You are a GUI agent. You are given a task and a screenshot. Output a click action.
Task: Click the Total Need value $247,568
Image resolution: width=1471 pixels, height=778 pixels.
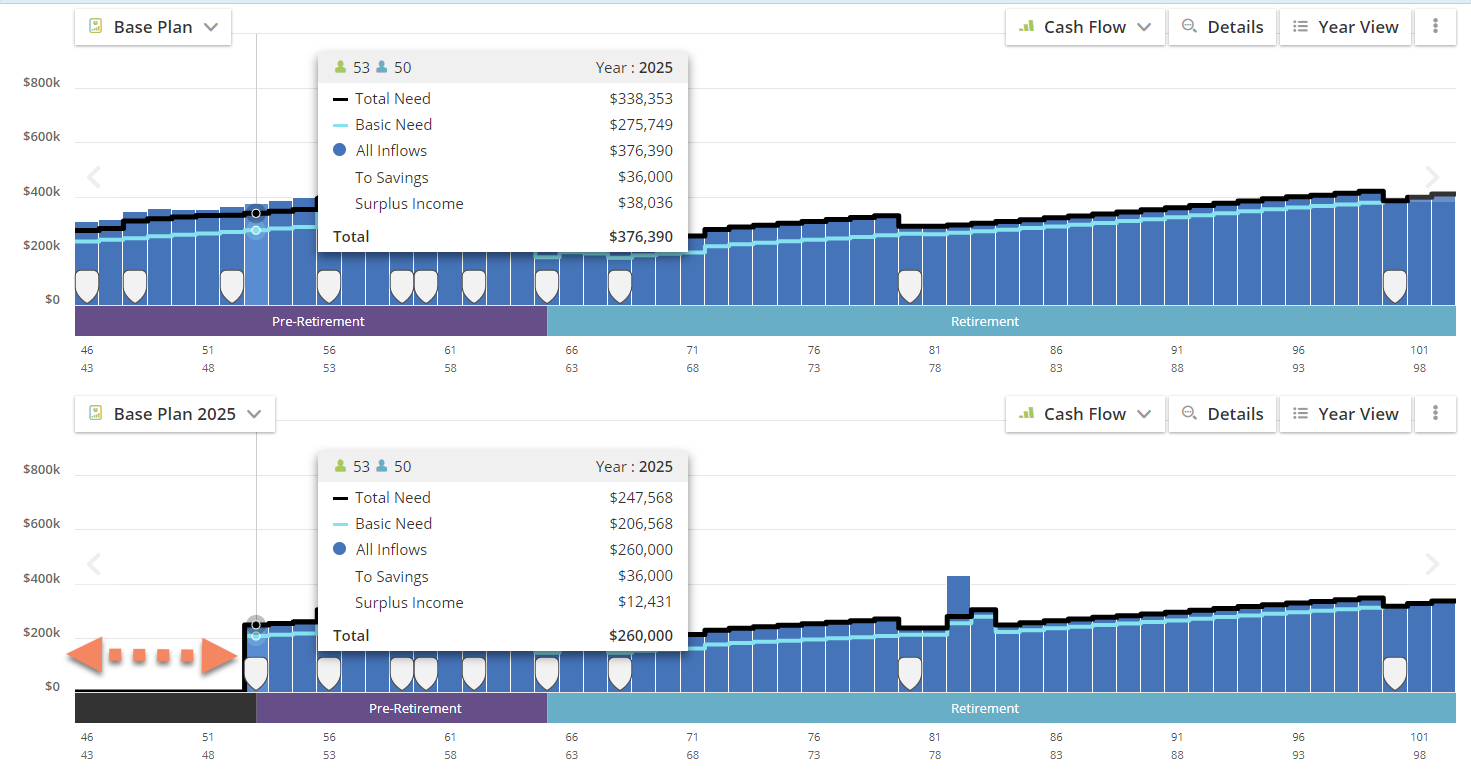(x=641, y=498)
